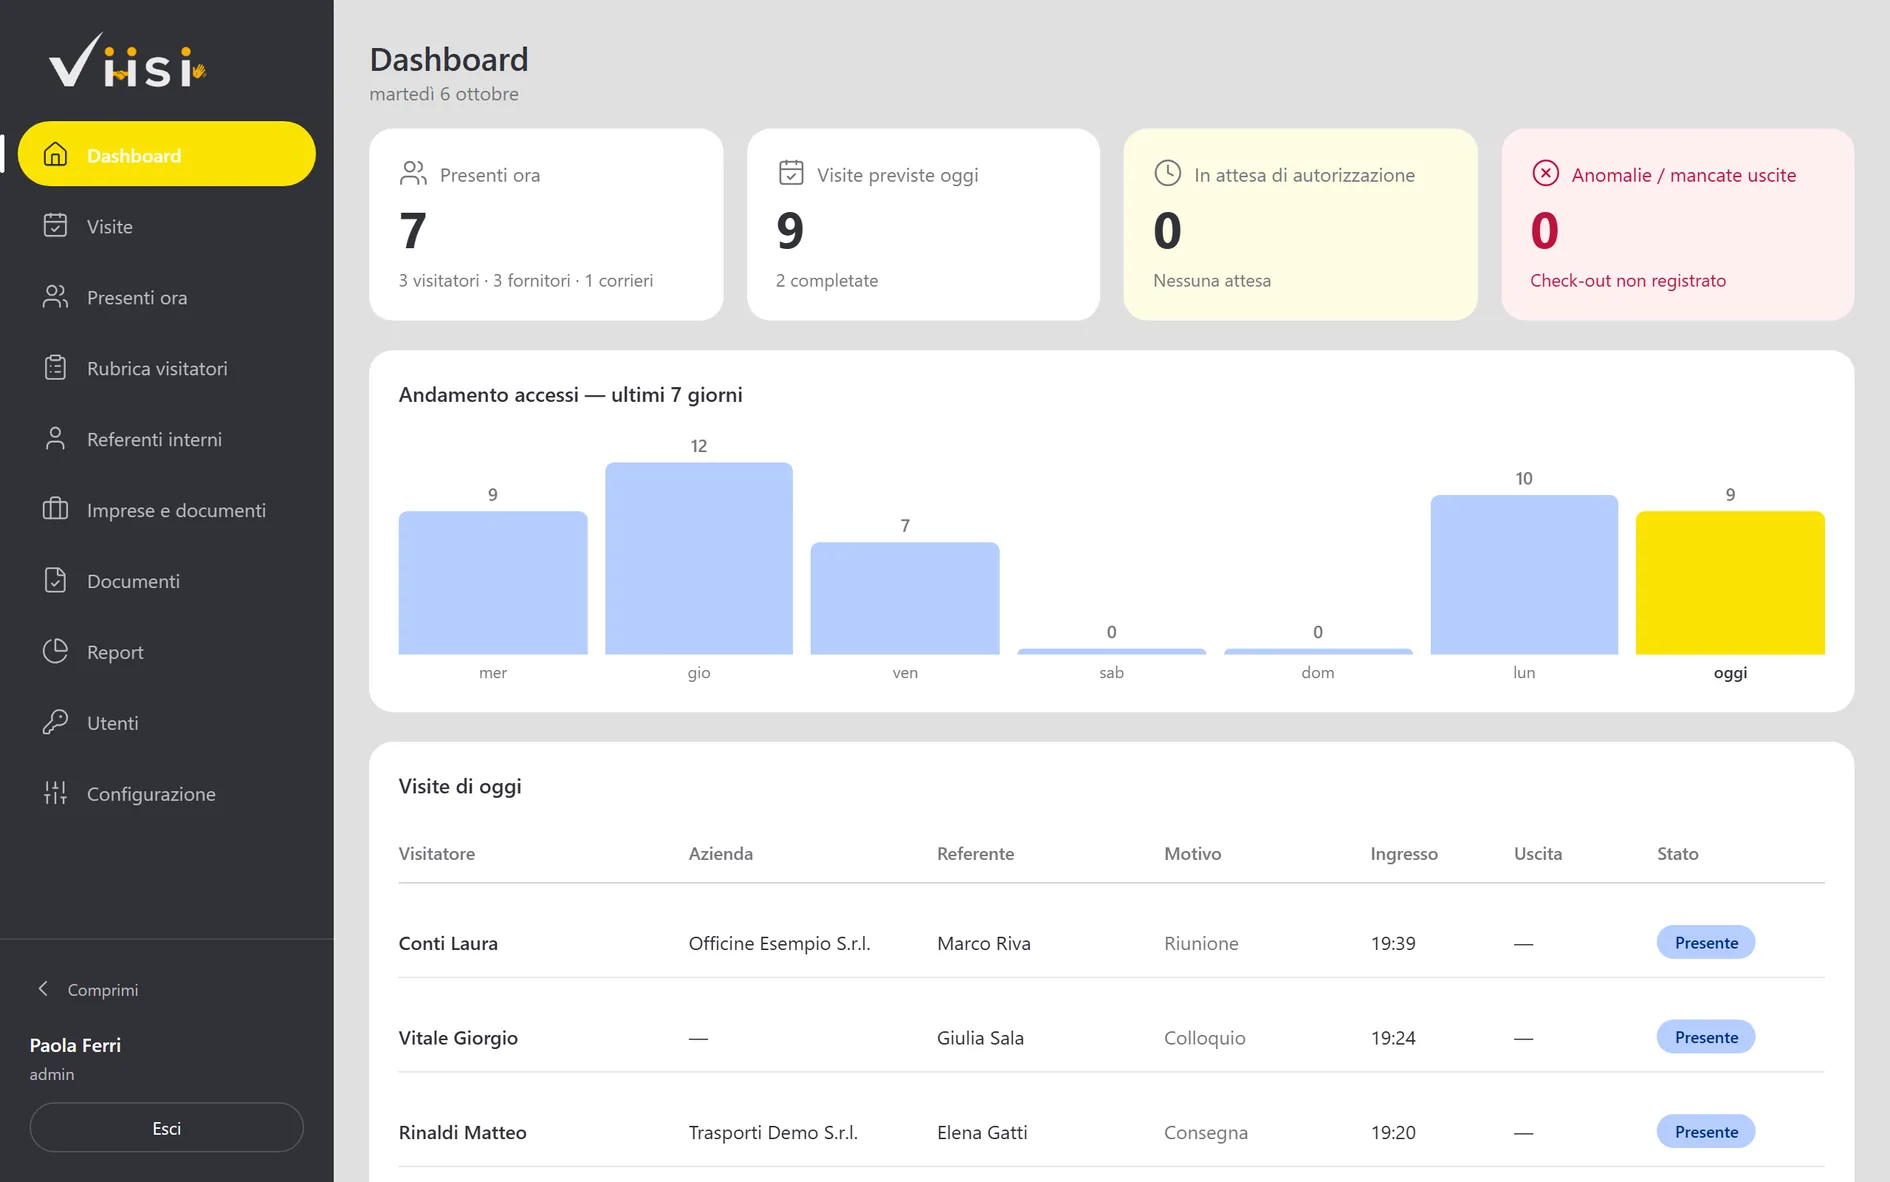
Task: Click the yellow oggi bar
Action: pos(1730,583)
